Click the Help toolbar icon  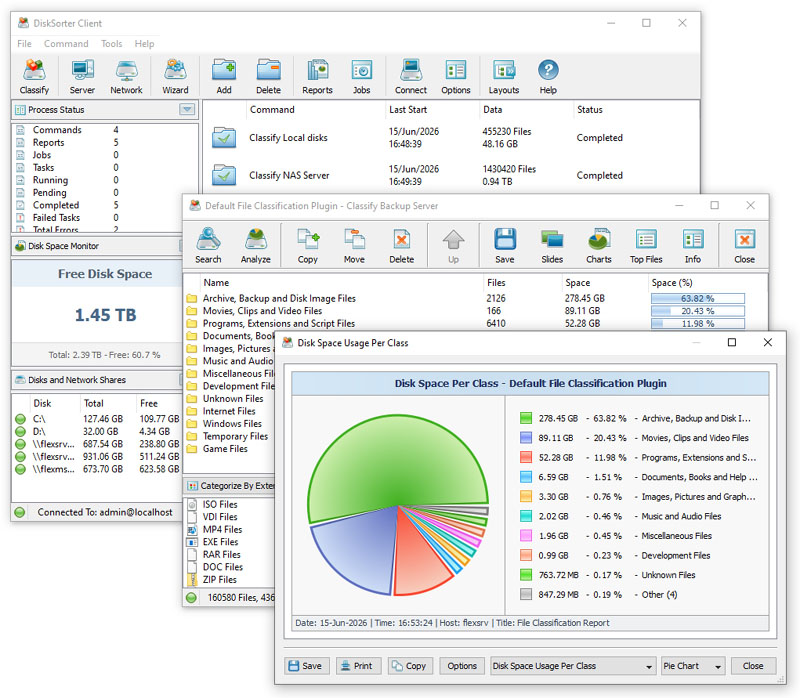548,77
